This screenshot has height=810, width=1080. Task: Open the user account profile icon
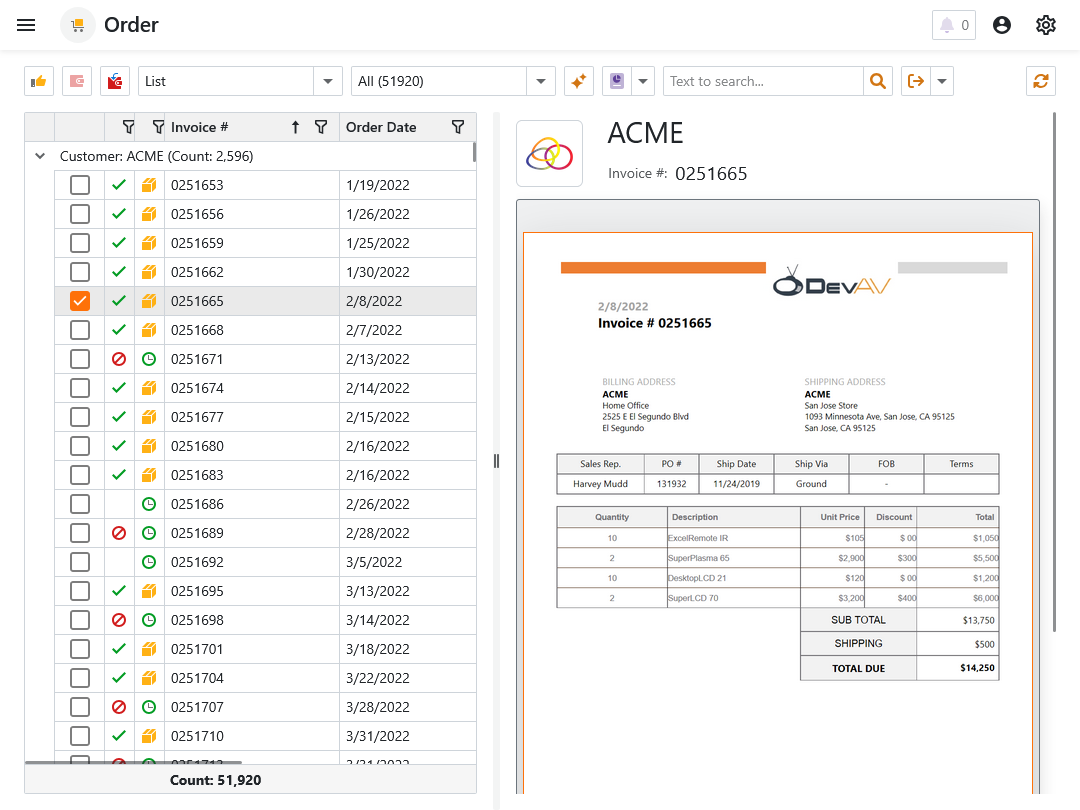click(x=1002, y=25)
